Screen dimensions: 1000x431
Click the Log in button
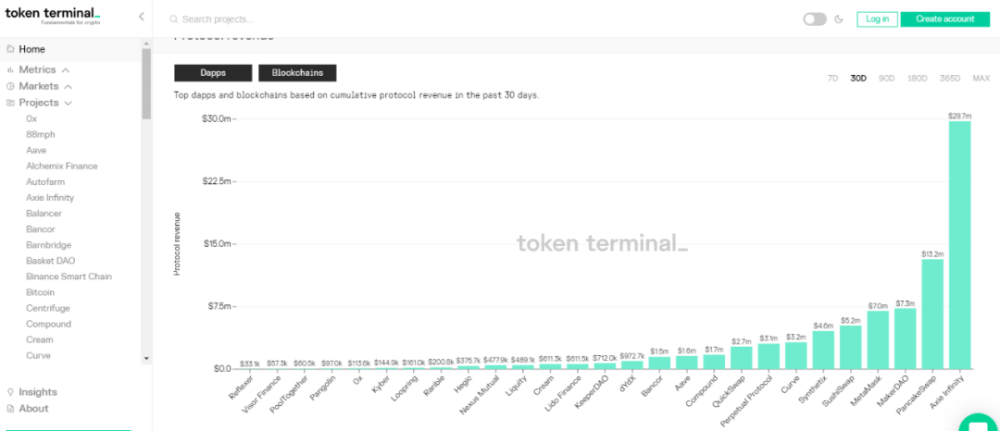tap(877, 19)
